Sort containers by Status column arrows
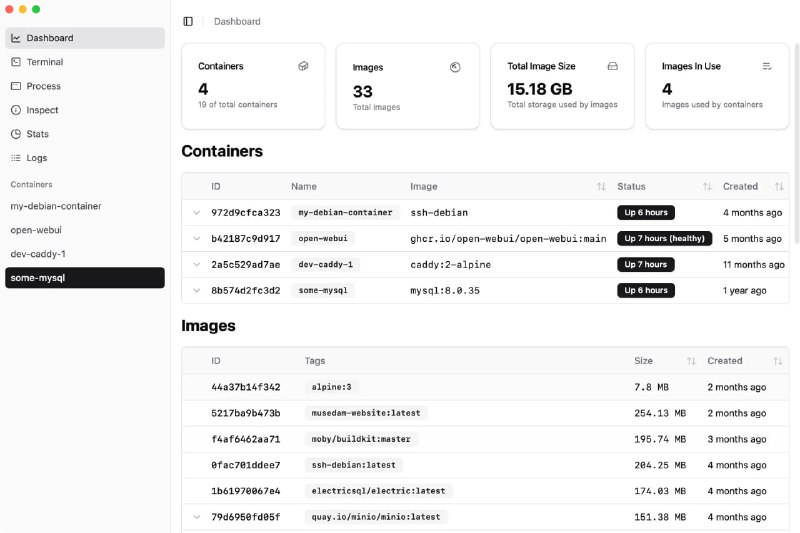 [707, 187]
